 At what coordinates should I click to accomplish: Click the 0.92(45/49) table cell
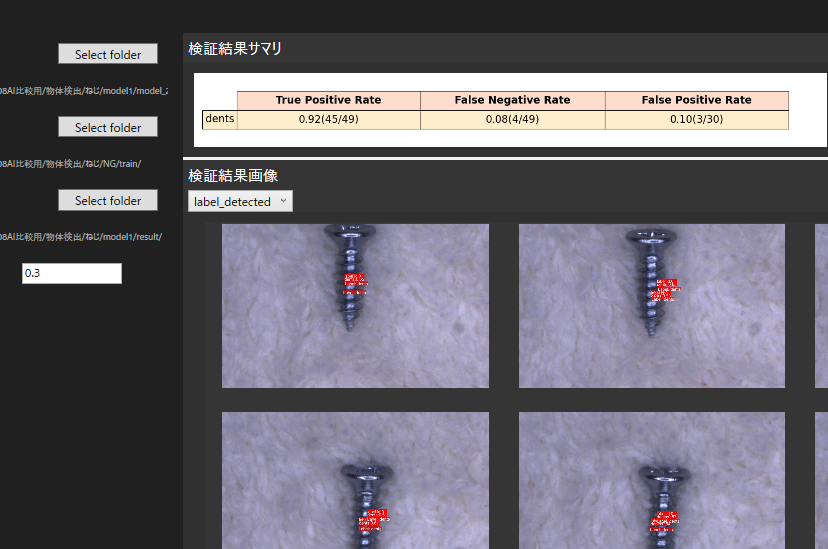tap(328, 120)
